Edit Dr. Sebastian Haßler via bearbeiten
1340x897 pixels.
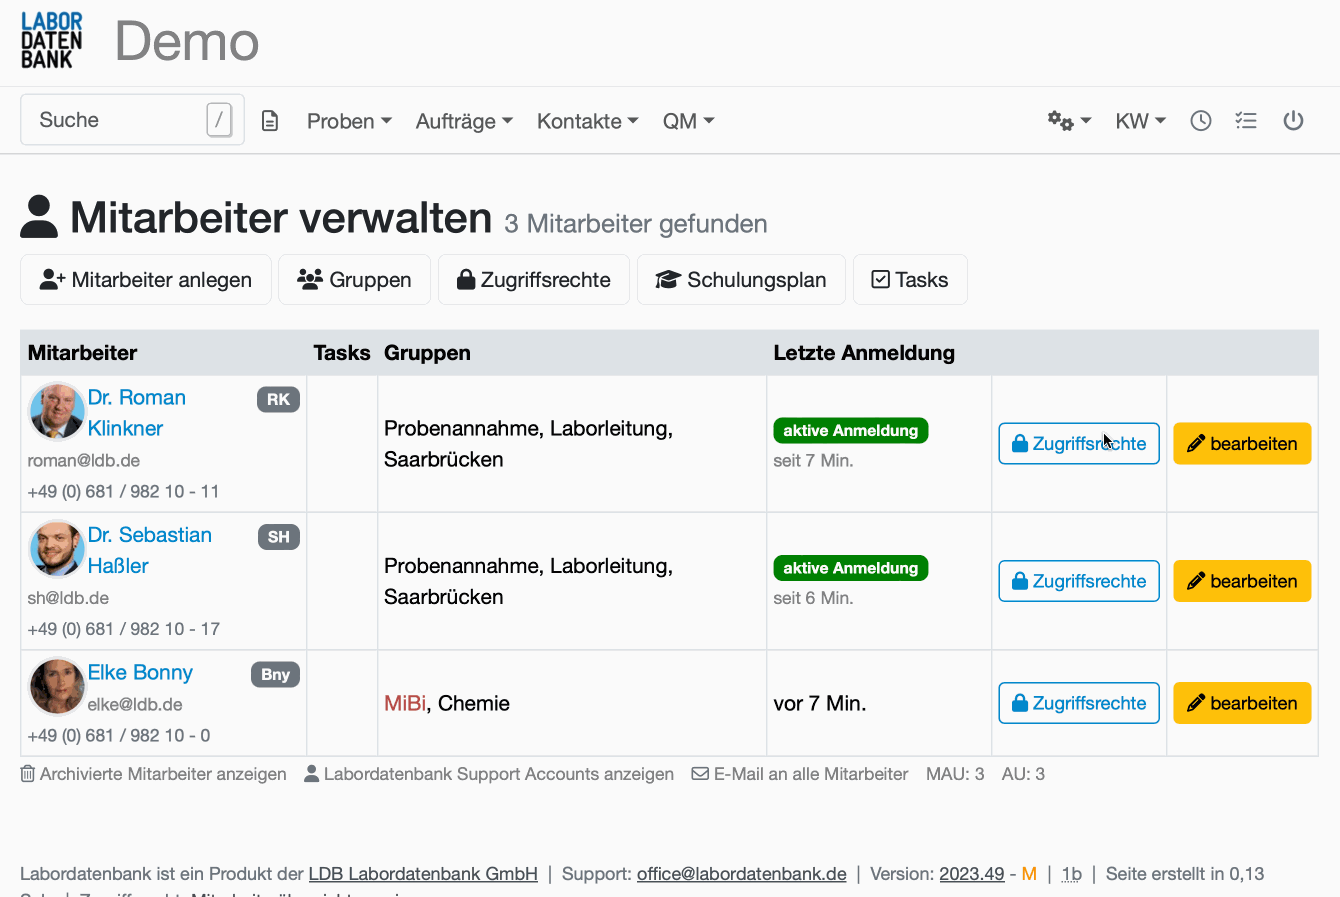[x=1242, y=580]
